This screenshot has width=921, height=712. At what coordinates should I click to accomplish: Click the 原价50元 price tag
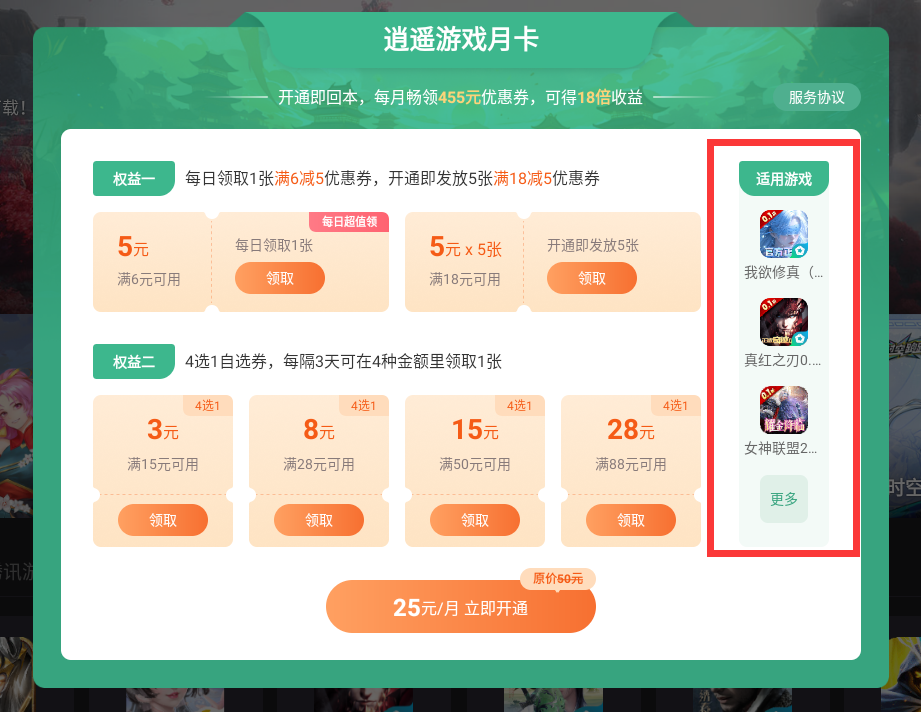(557, 579)
